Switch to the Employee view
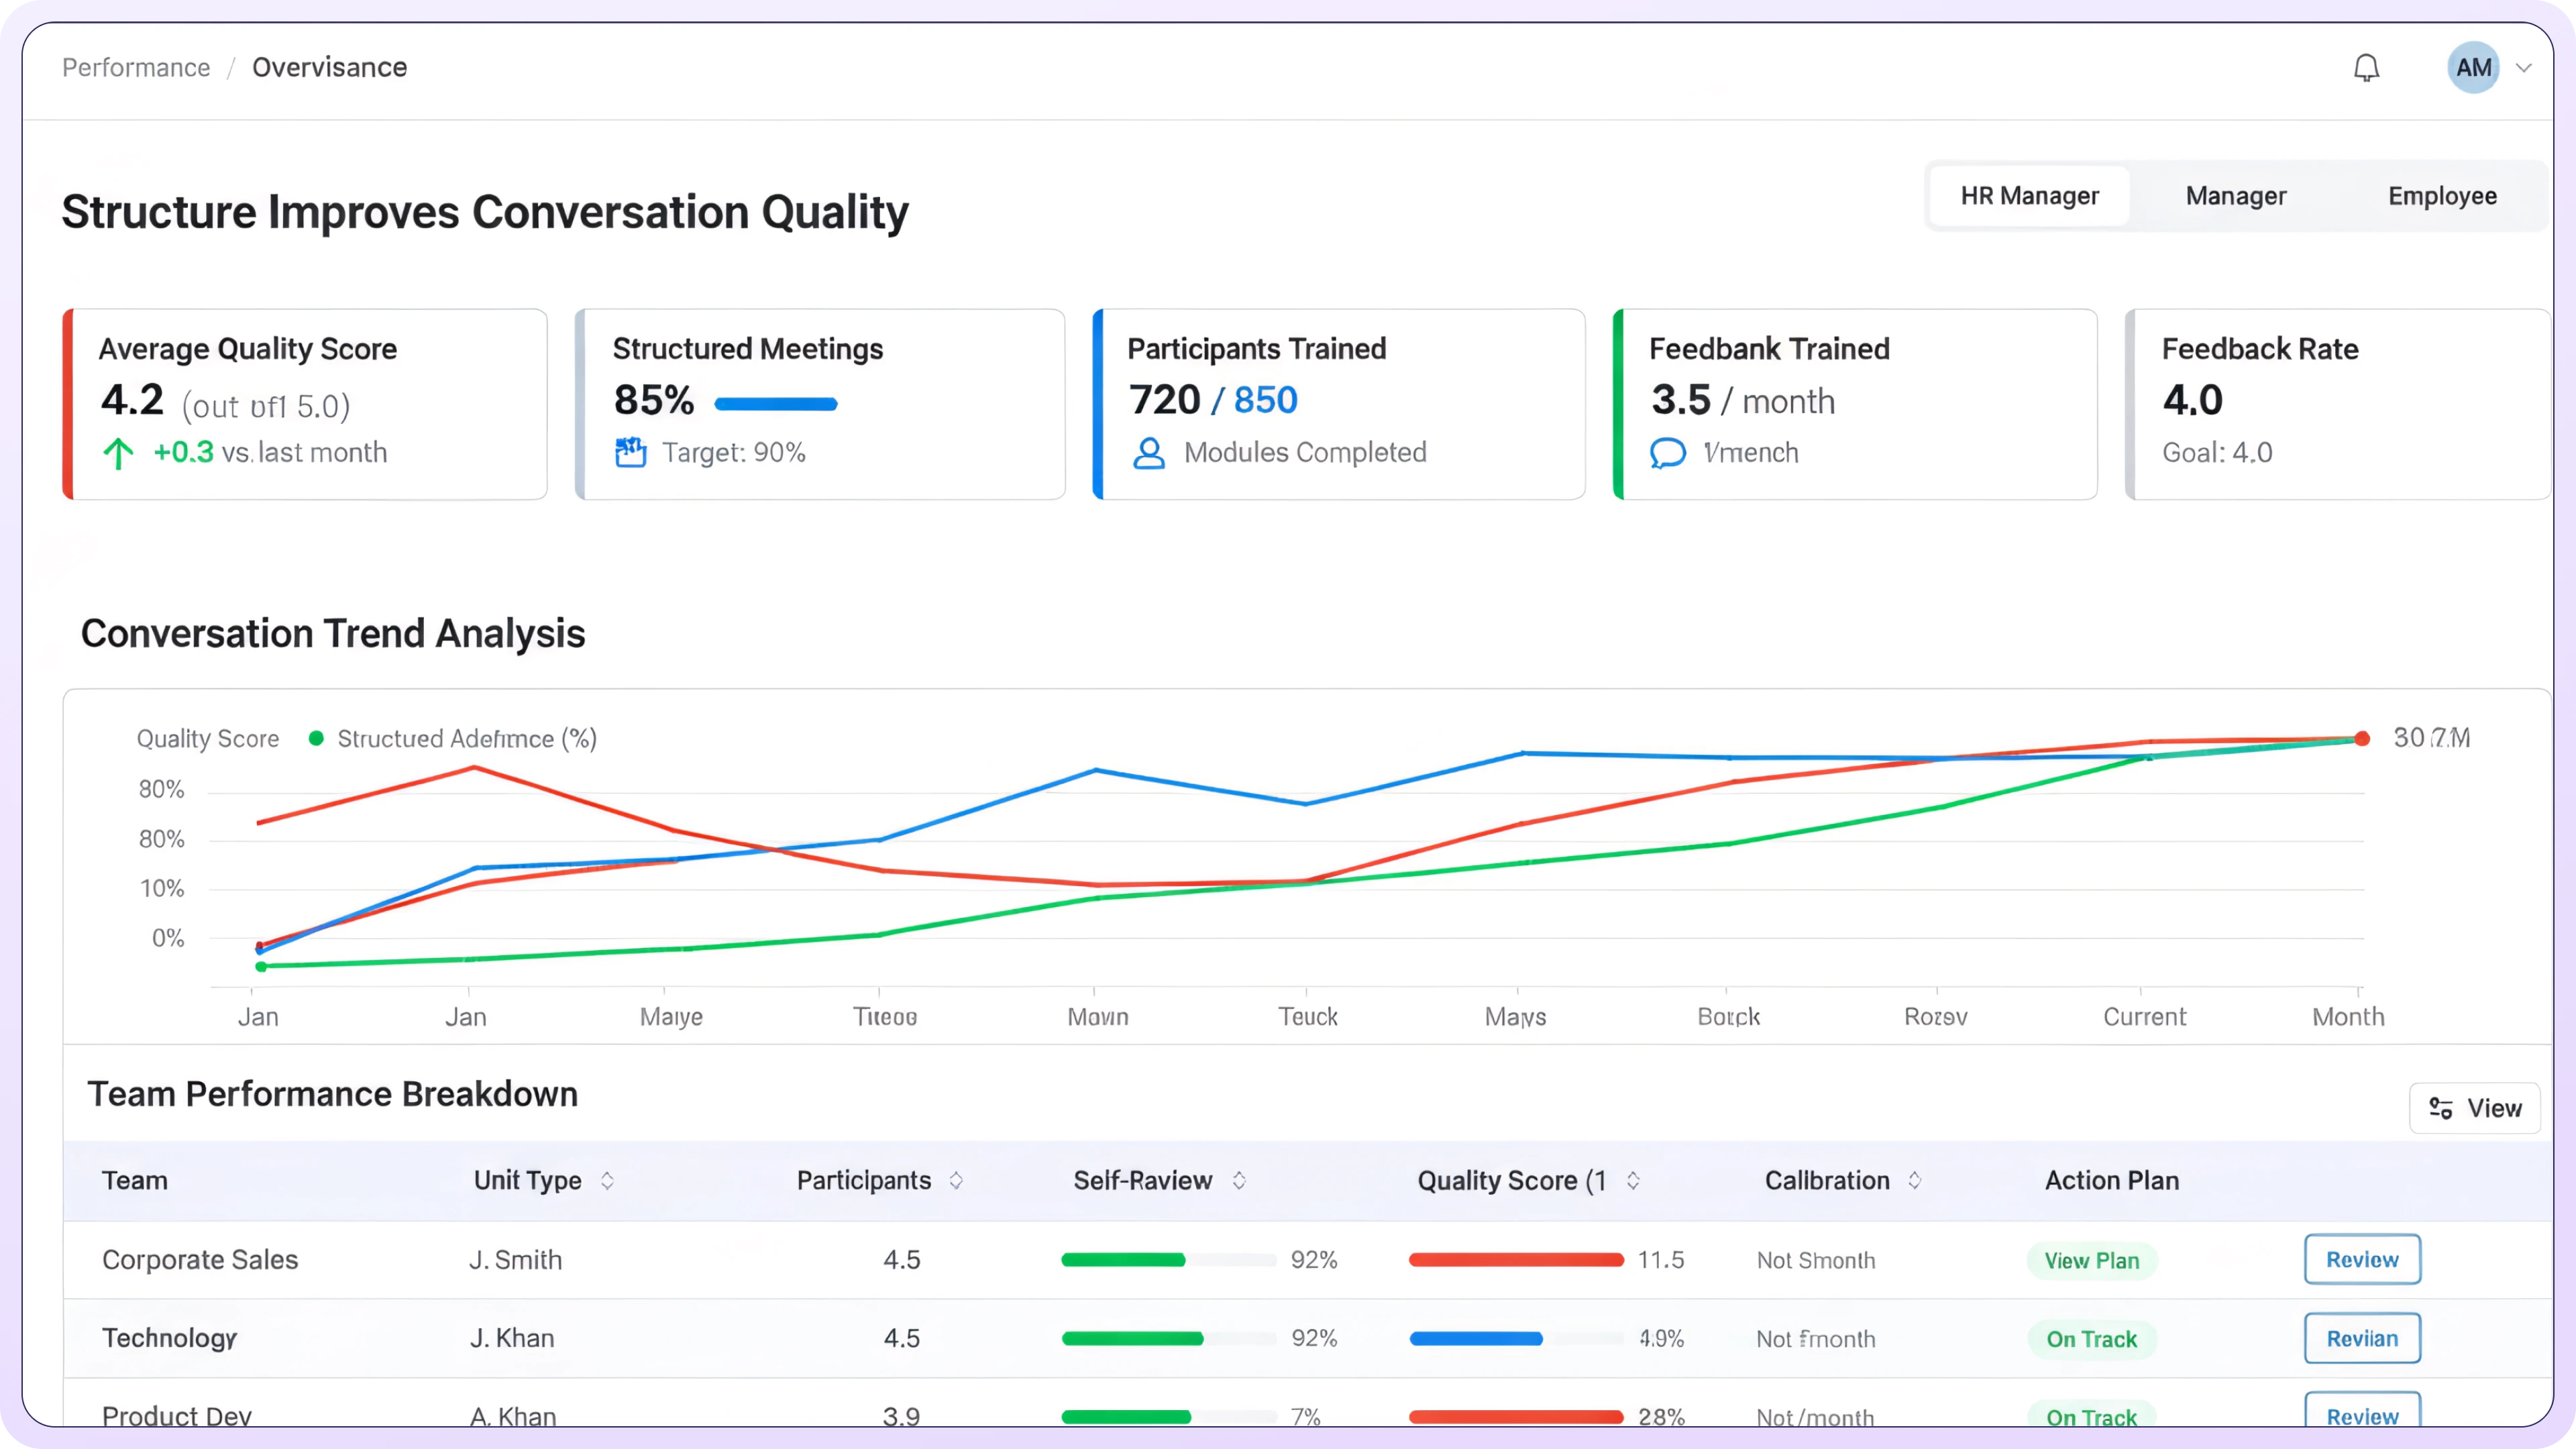 pyautogui.click(x=2442, y=196)
